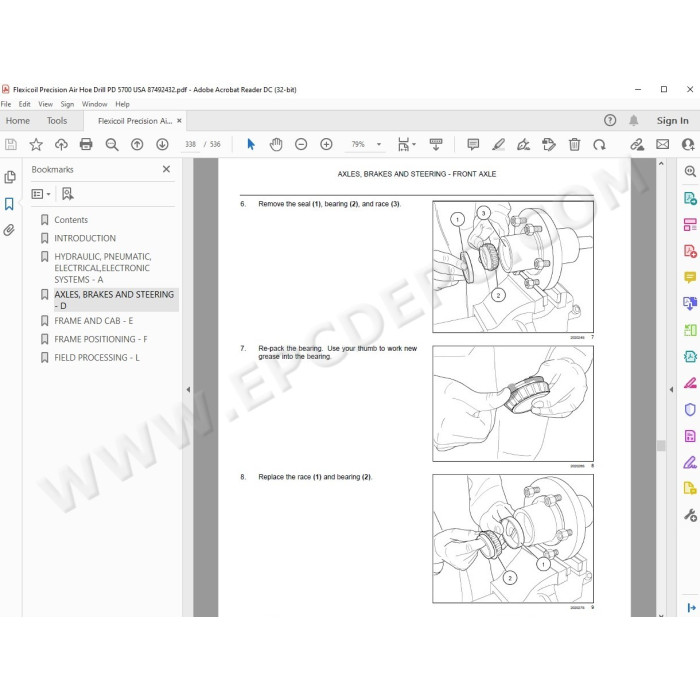Click the share with others icon
This screenshot has height=700, width=700.
tap(688, 144)
